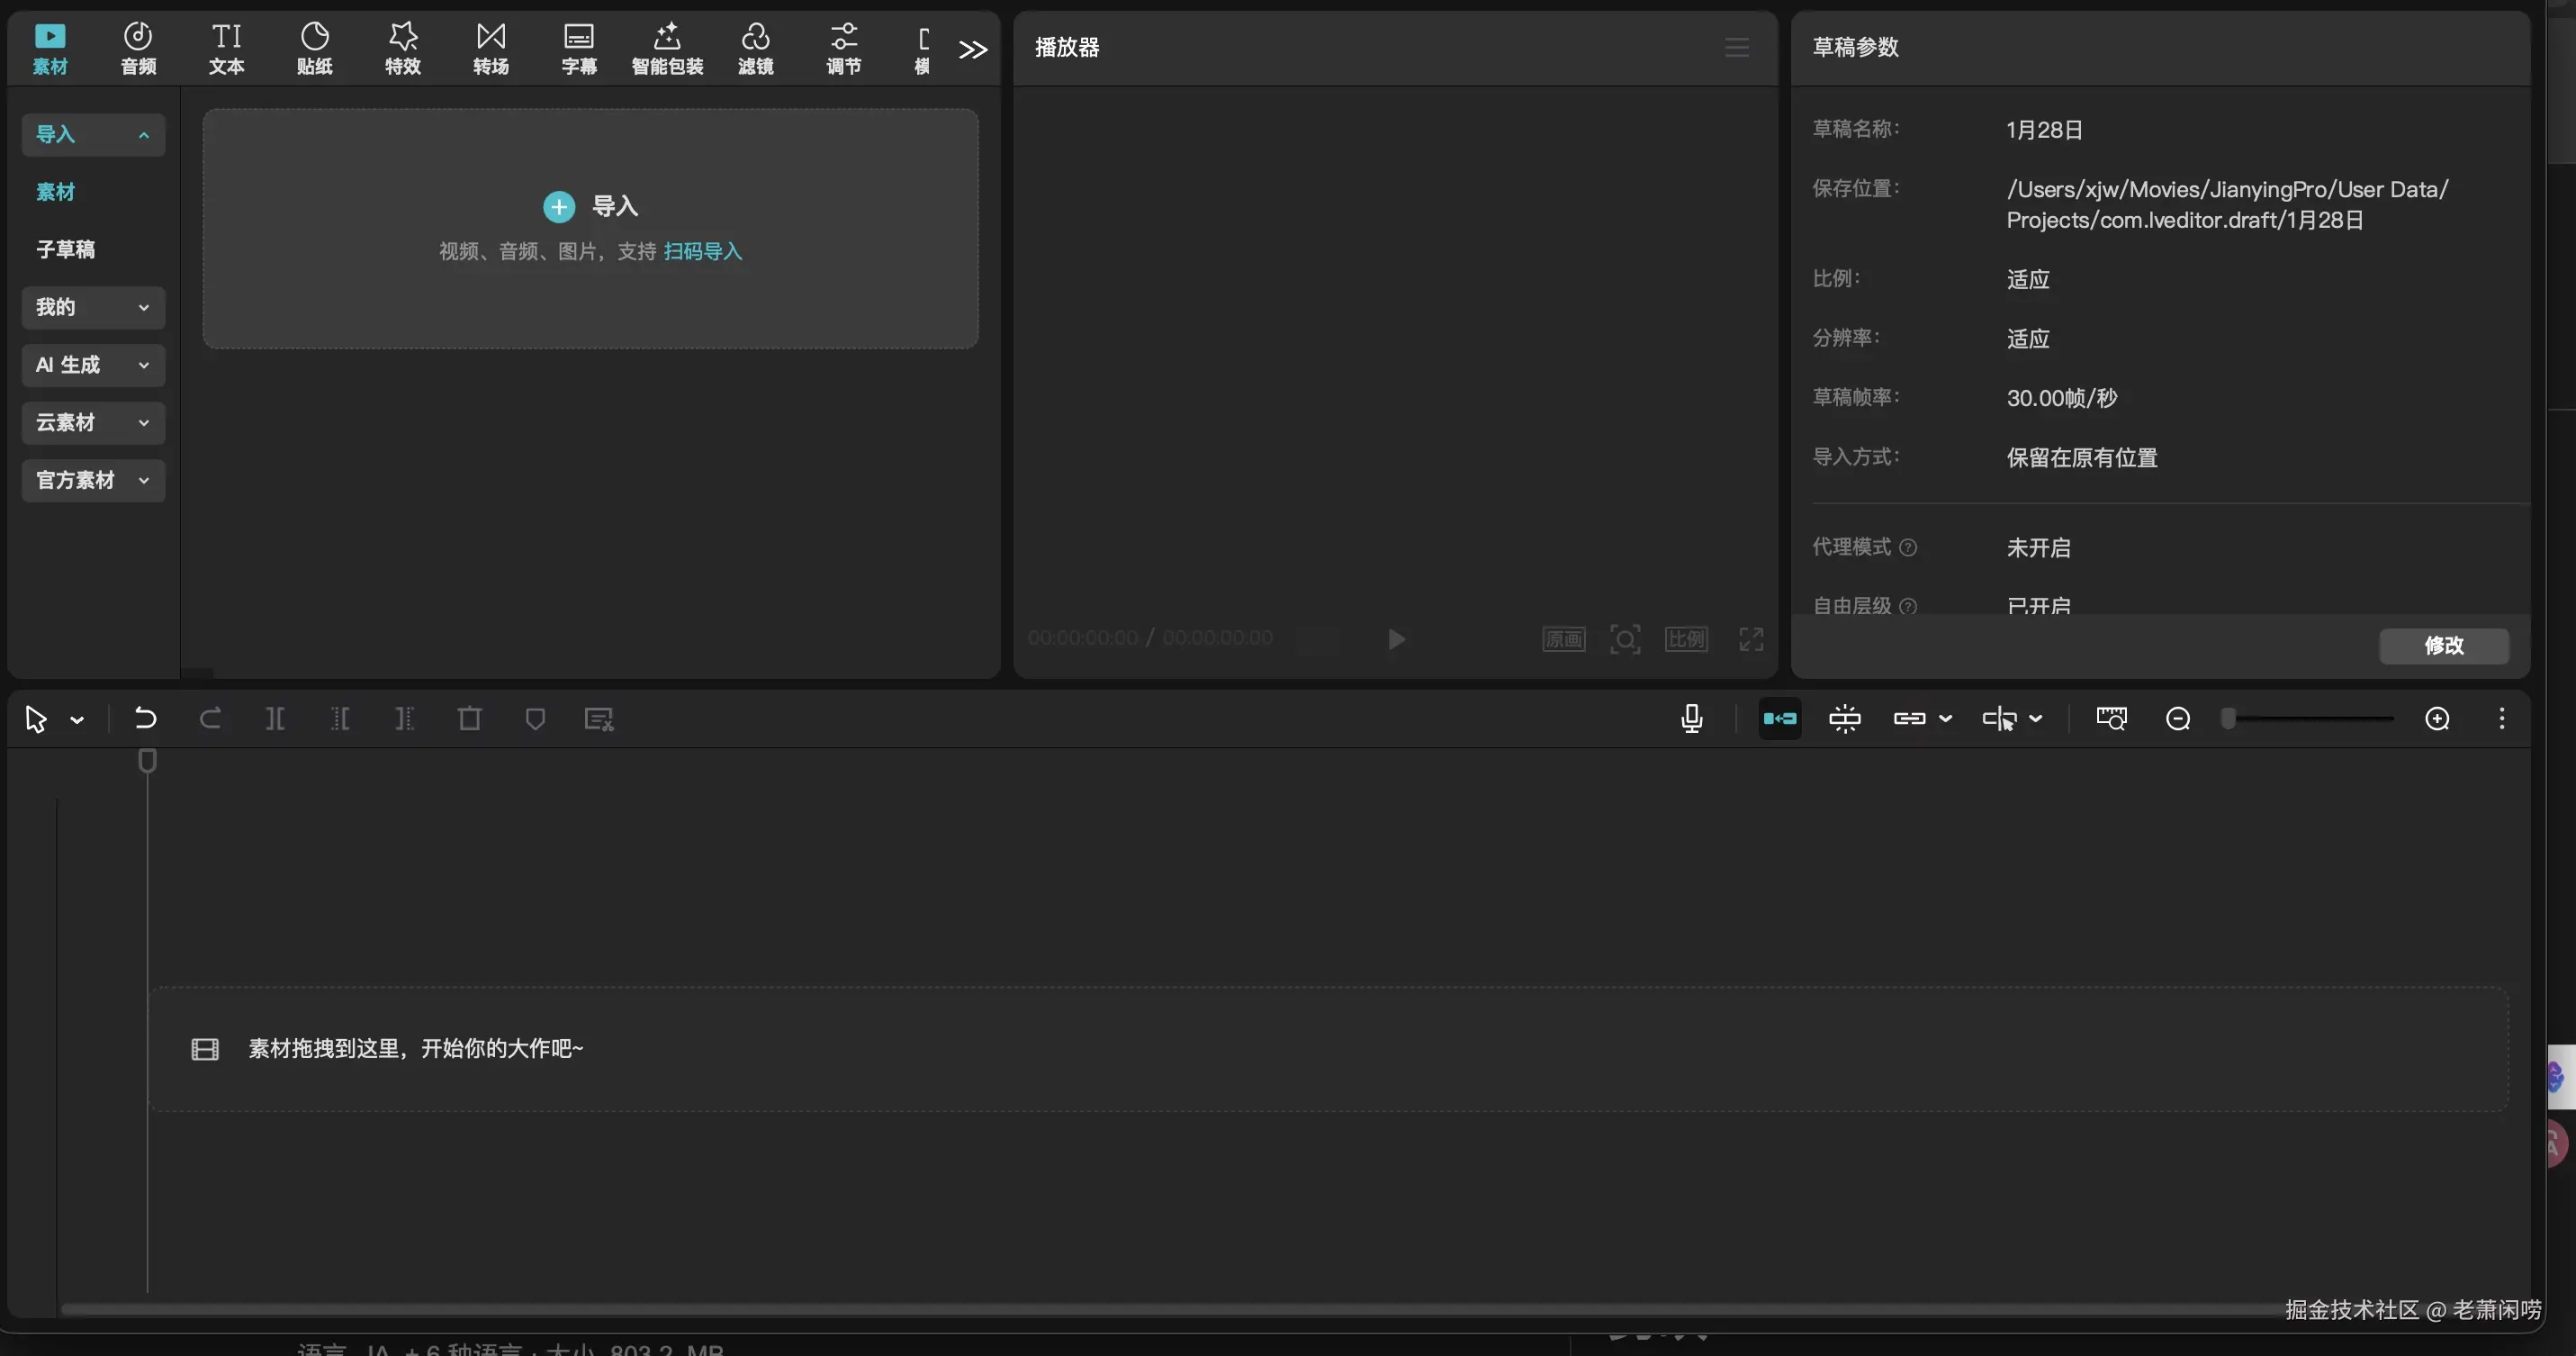This screenshot has height=1356, width=2576.
Task: Switch to the 文本 text tab
Action: [226, 48]
